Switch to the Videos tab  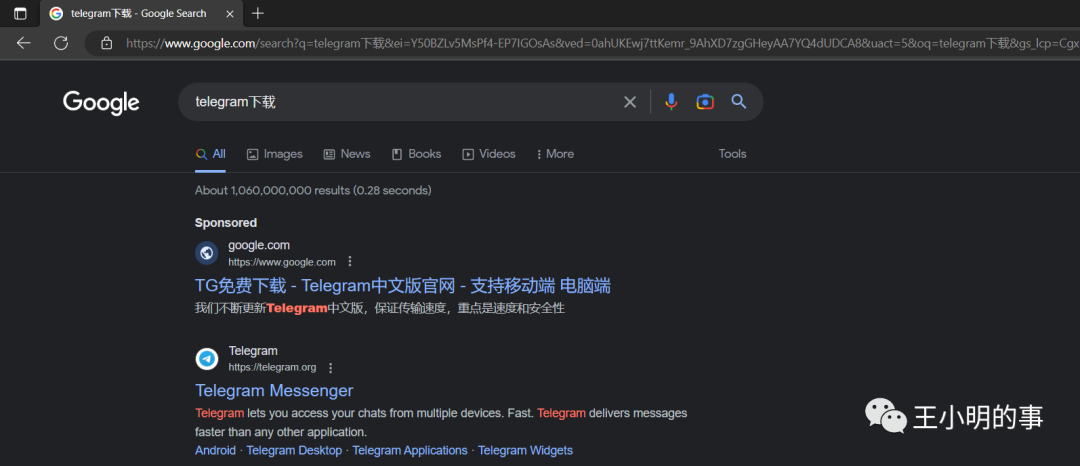point(489,154)
